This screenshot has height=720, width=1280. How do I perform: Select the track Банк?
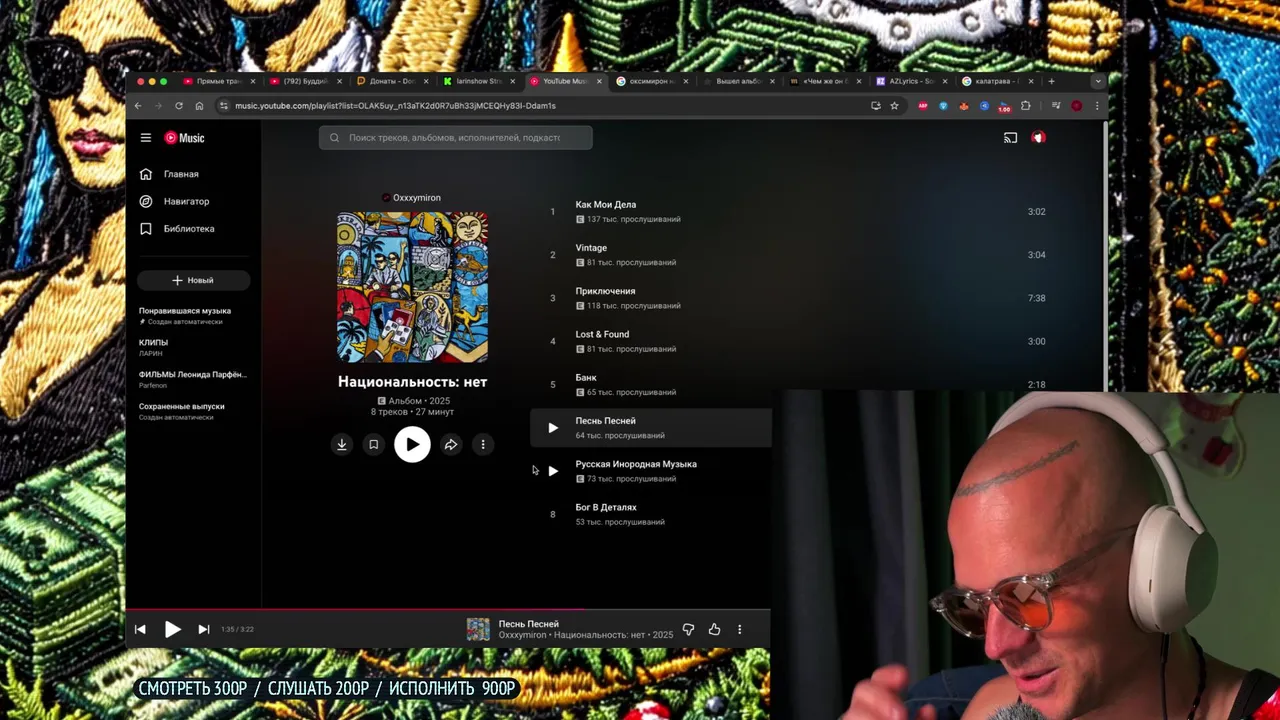point(586,377)
